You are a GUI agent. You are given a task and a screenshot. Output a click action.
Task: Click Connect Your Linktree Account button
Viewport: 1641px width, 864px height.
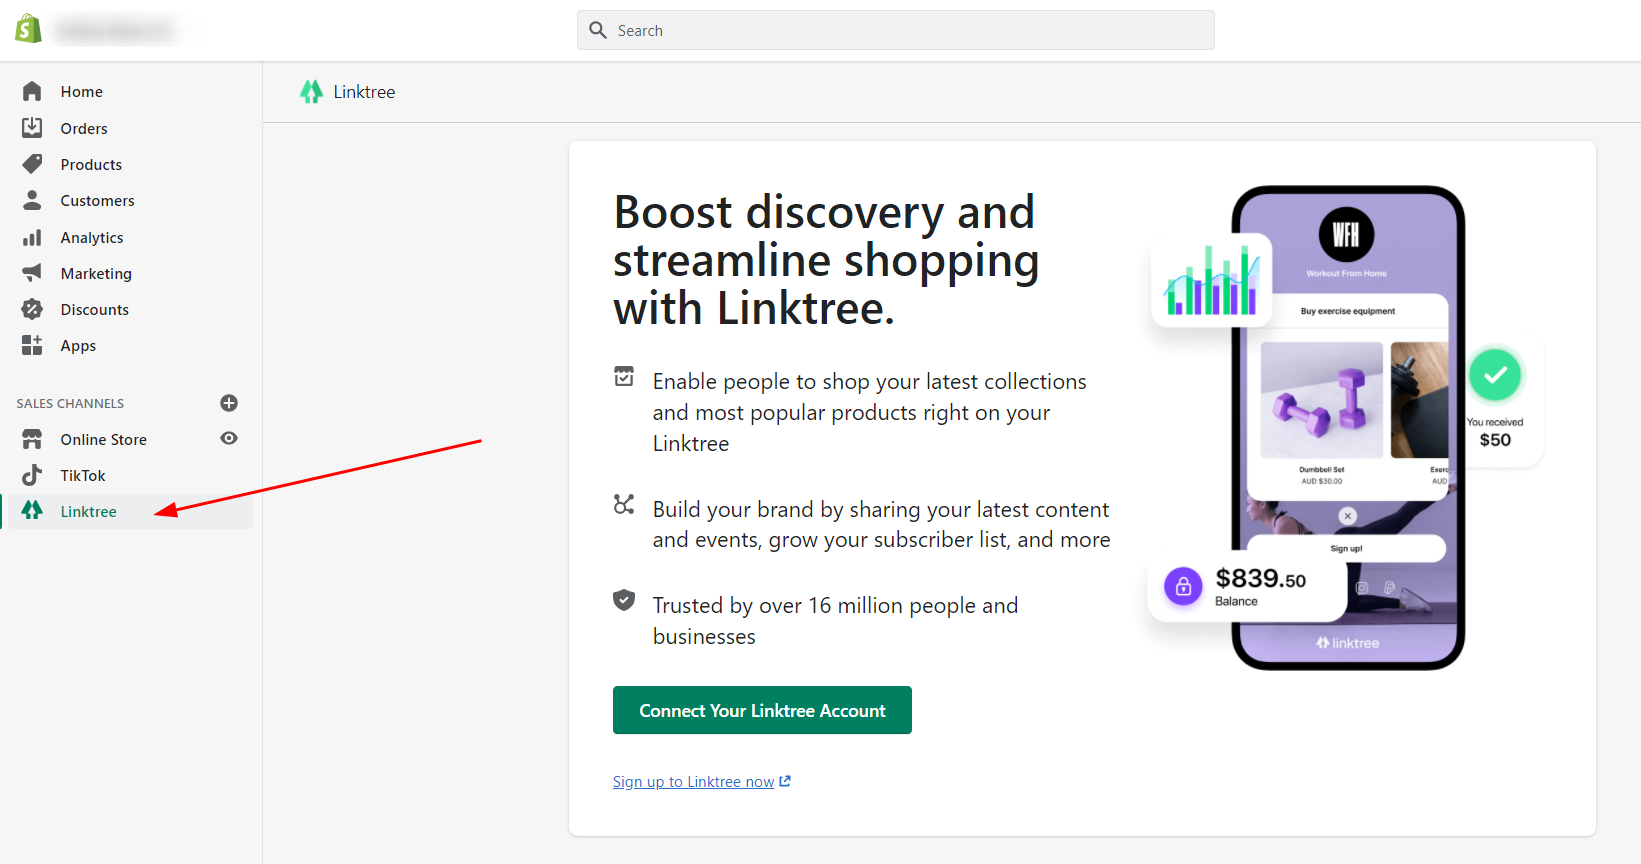coord(762,710)
